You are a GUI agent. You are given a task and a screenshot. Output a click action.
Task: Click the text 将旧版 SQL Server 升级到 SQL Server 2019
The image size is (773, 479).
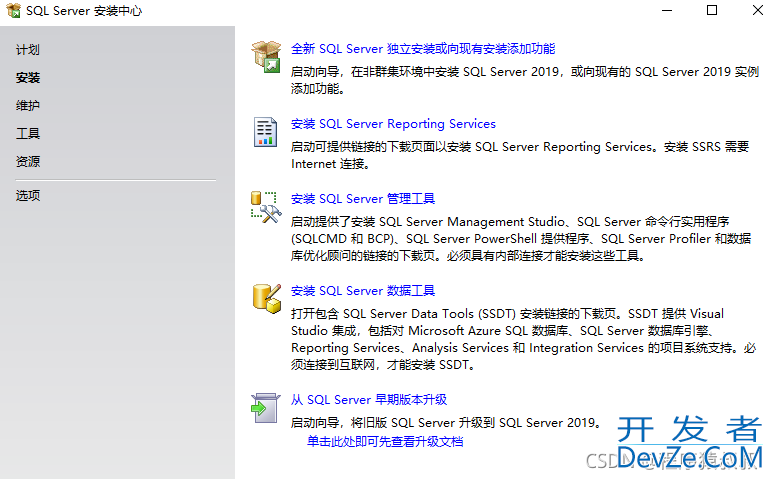(x=474, y=423)
